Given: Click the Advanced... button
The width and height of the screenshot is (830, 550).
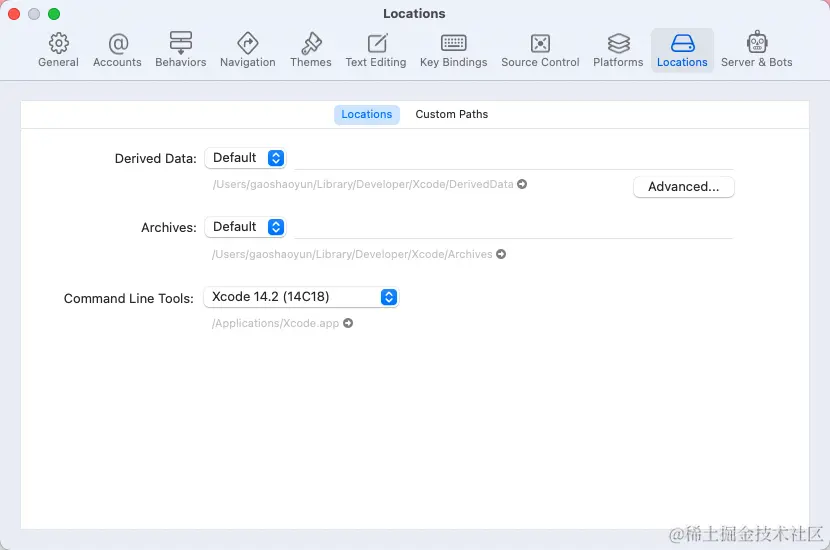Looking at the screenshot, I should tap(683, 187).
